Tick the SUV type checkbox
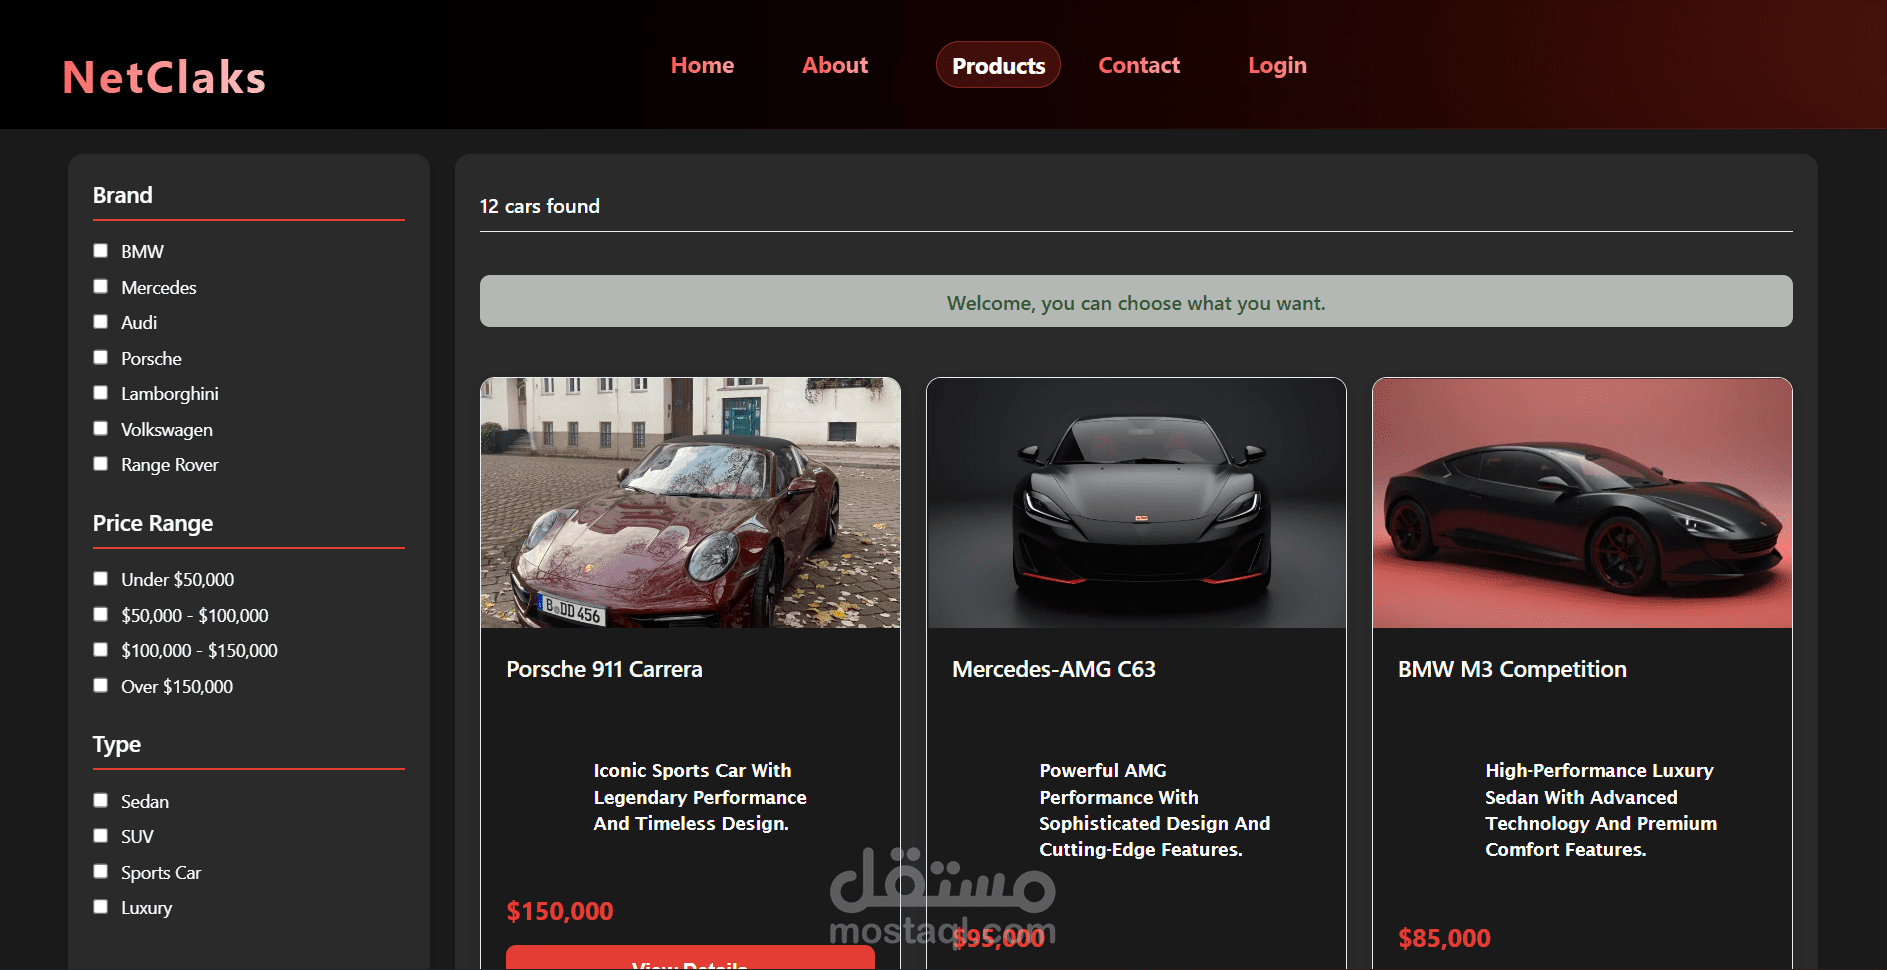 100,836
